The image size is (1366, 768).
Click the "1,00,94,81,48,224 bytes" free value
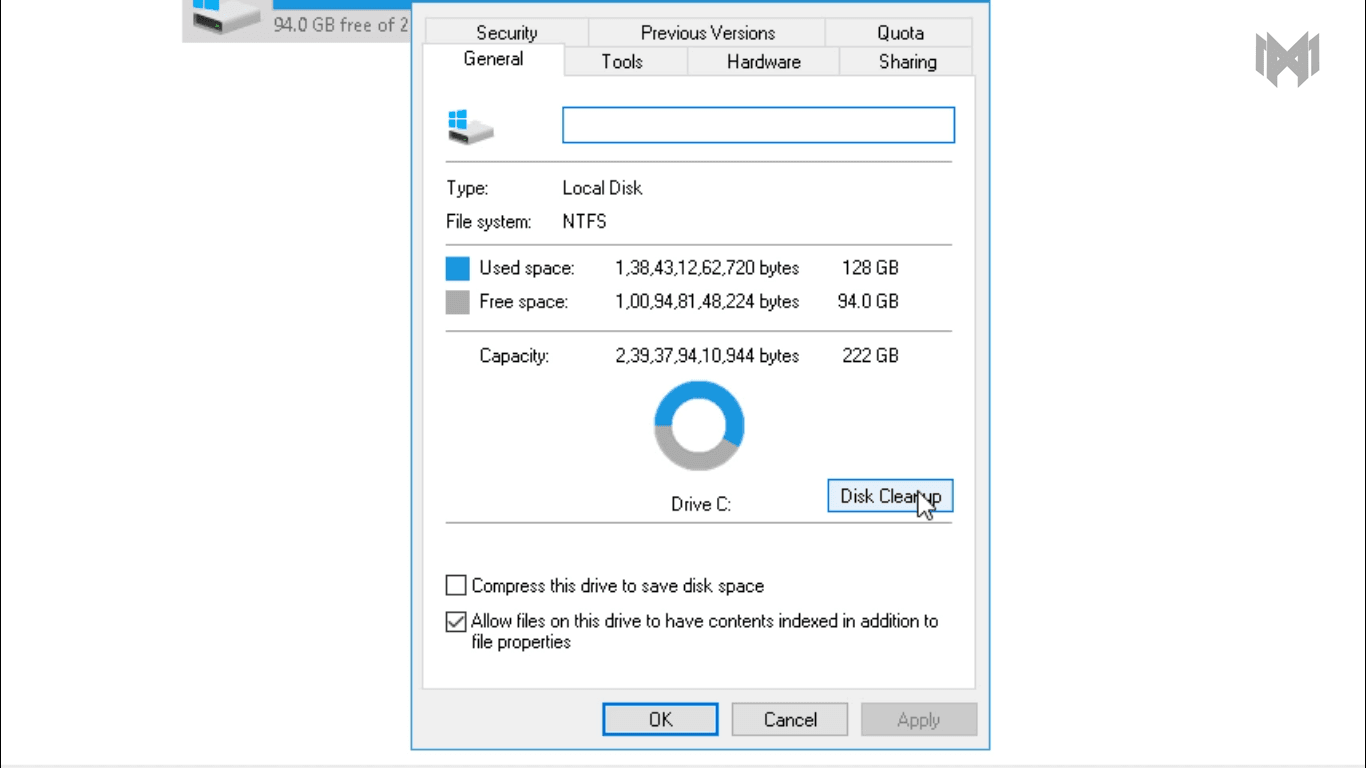[x=707, y=301]
